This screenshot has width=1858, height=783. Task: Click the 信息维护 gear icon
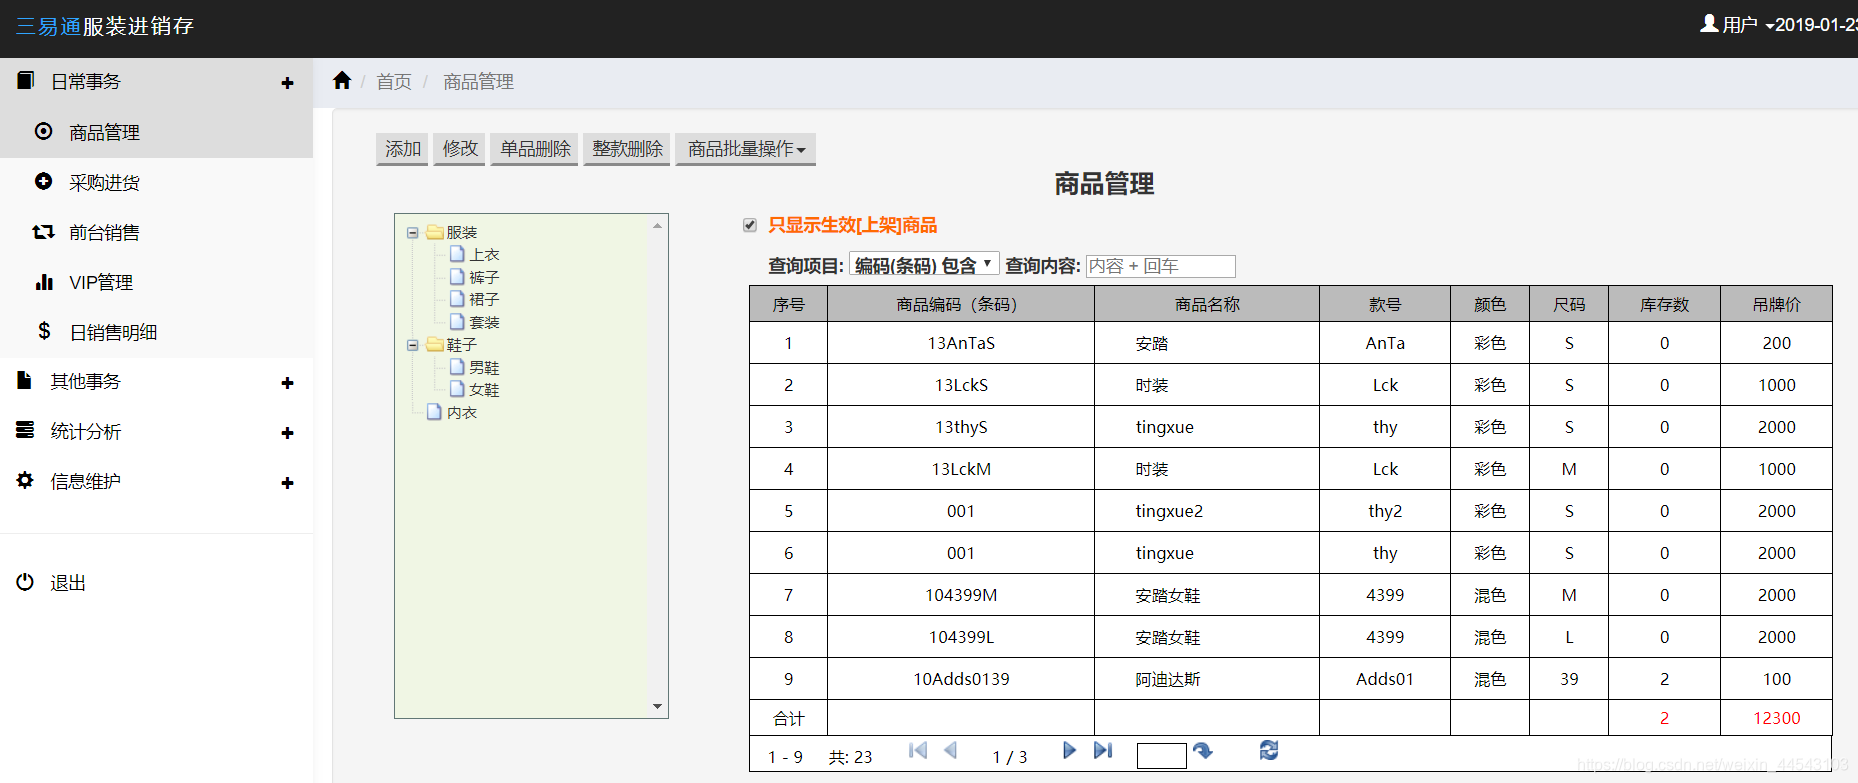tap(25, 480)
